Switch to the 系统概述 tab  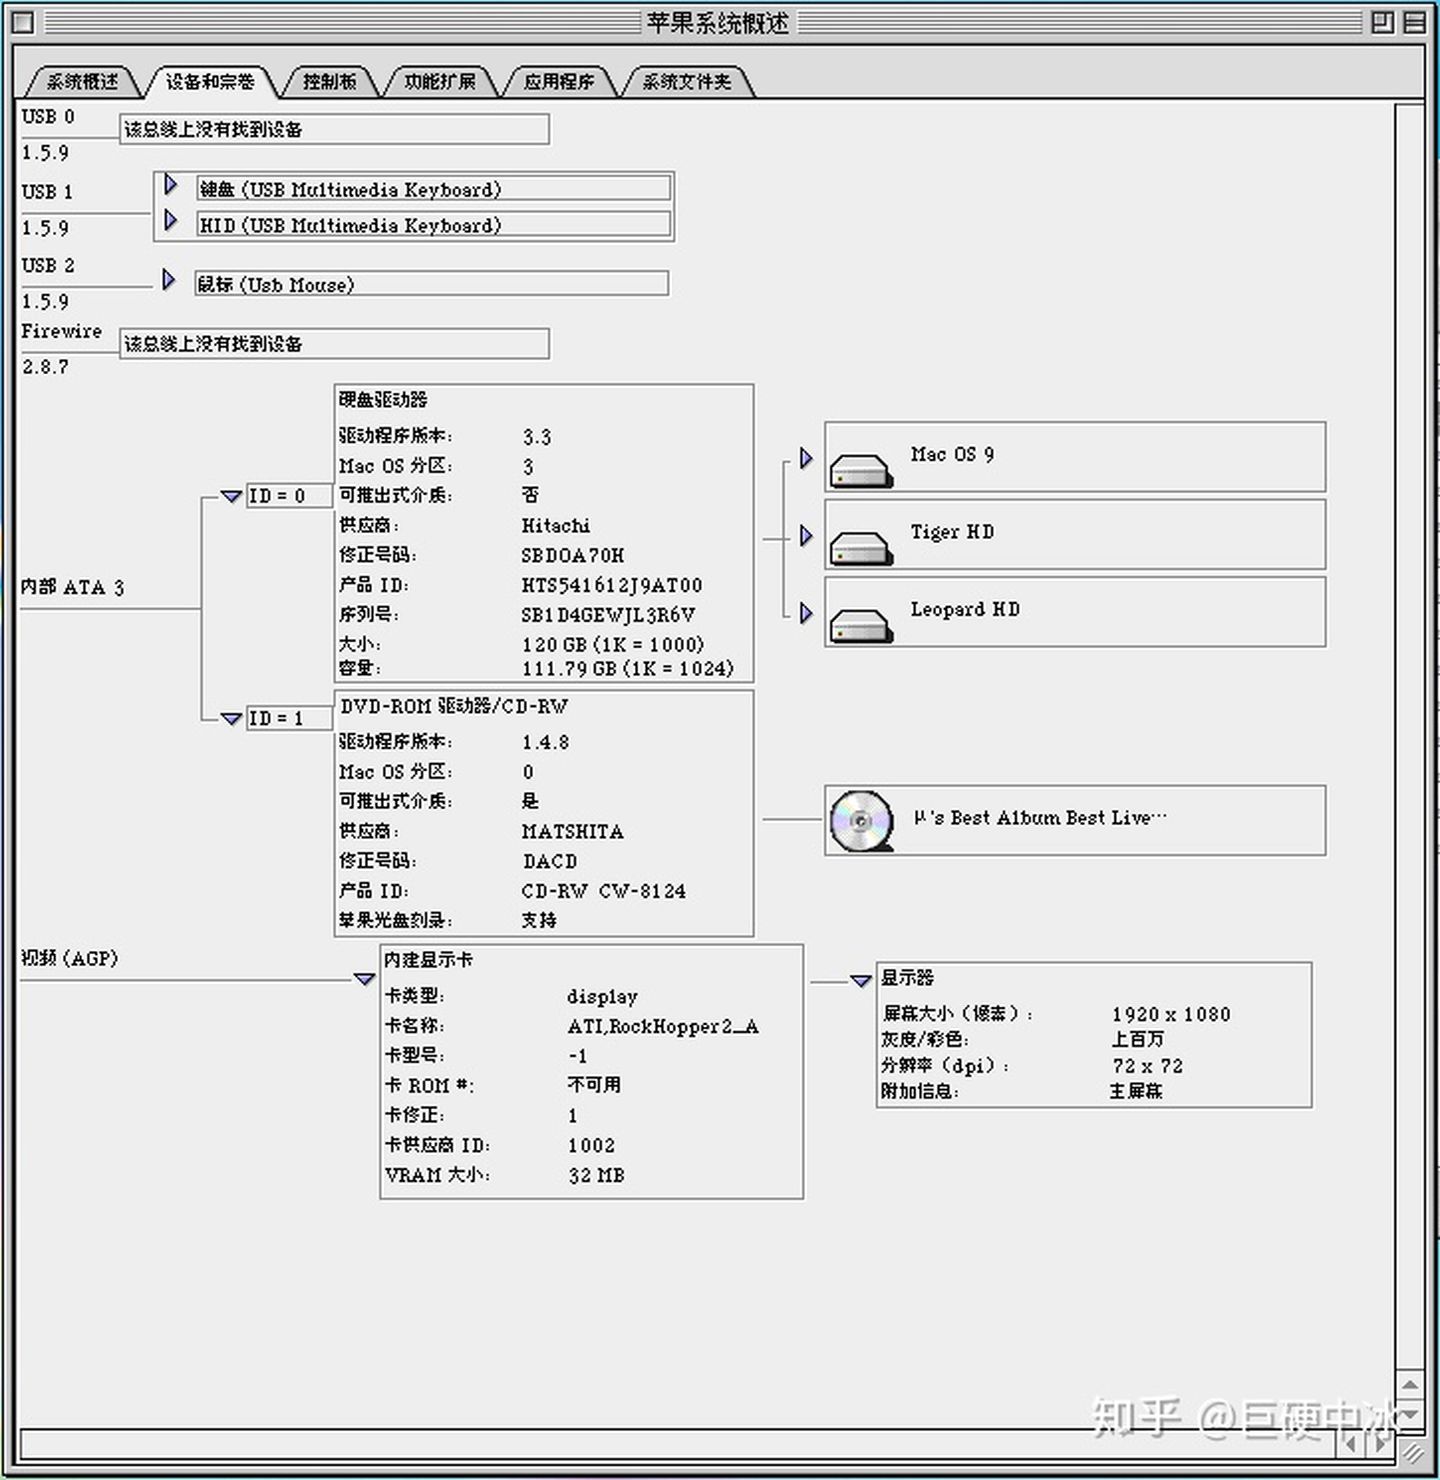(82, 82)
